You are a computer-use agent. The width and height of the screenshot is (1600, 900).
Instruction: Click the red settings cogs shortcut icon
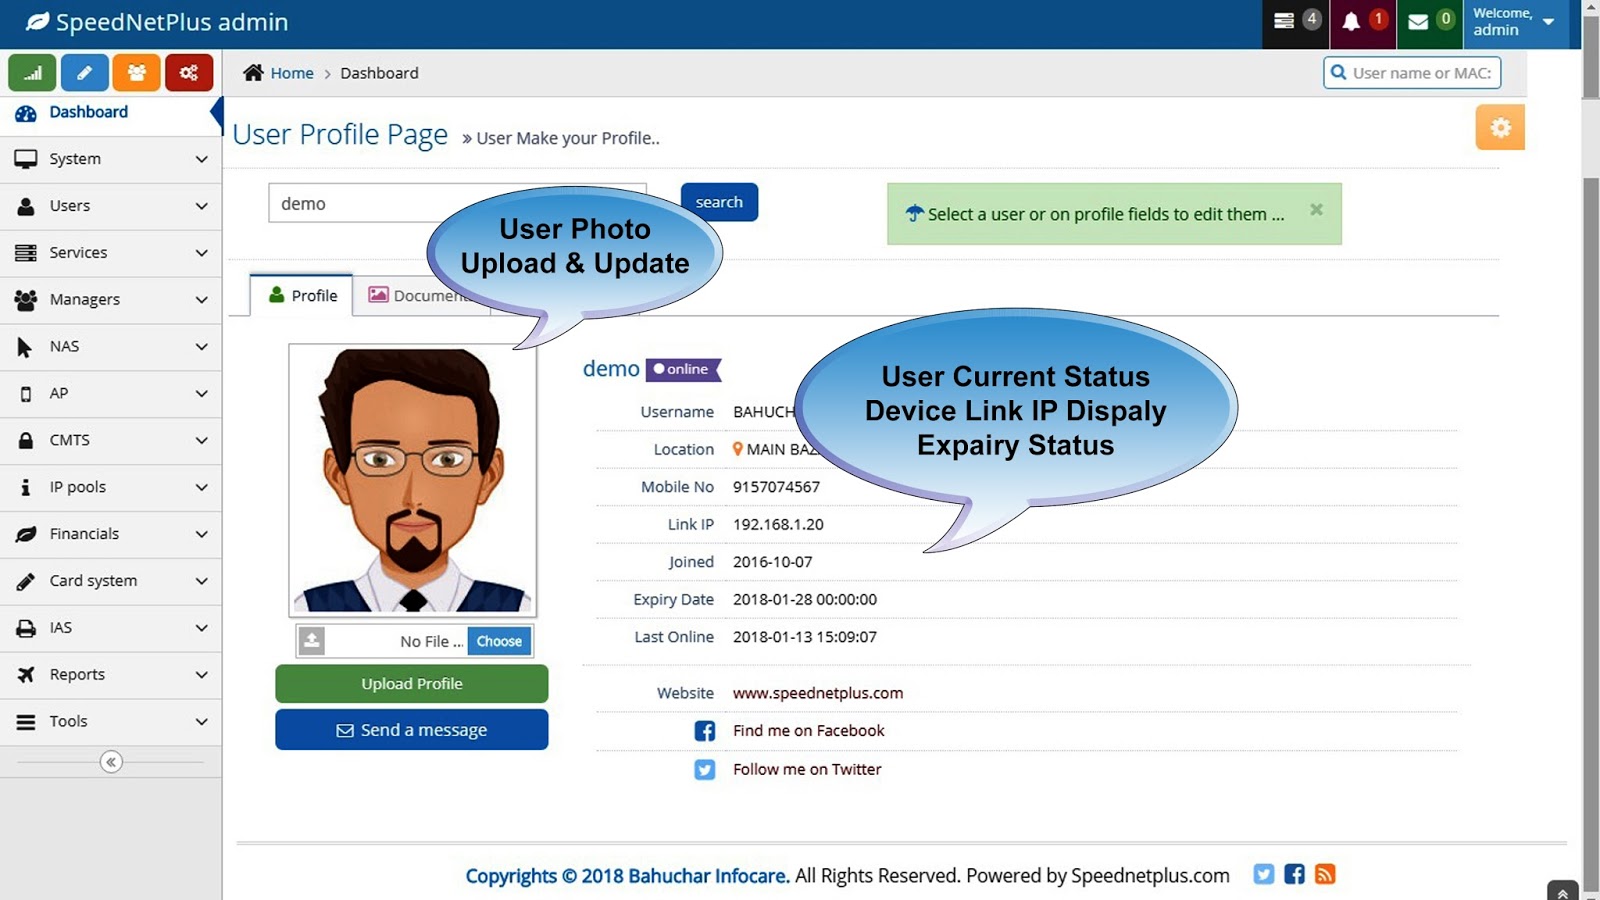click(189, 73)
